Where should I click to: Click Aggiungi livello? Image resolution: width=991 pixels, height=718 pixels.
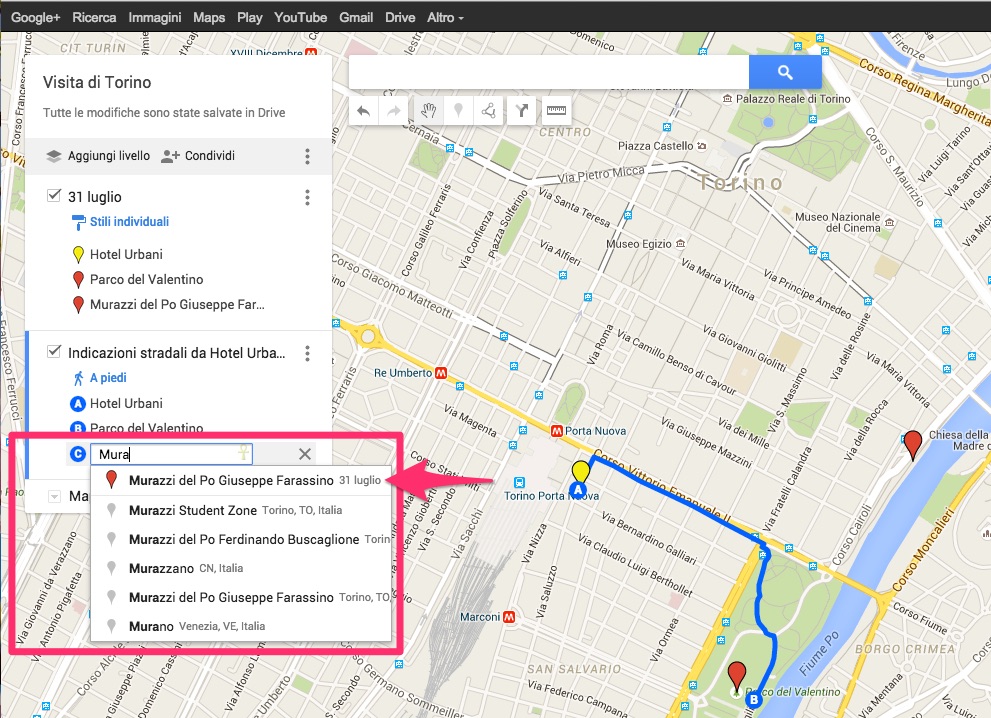pos(98,156)
